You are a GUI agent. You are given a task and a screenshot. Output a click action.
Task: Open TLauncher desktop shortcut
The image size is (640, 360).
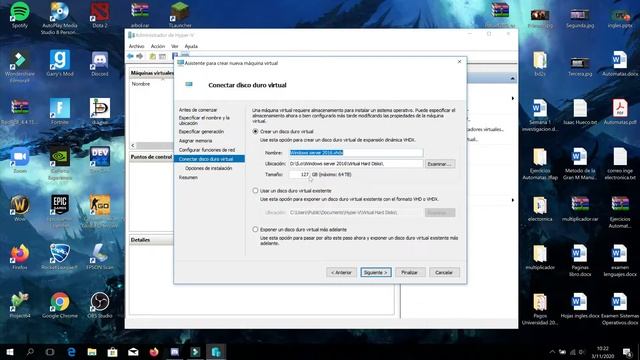[180, 15]
